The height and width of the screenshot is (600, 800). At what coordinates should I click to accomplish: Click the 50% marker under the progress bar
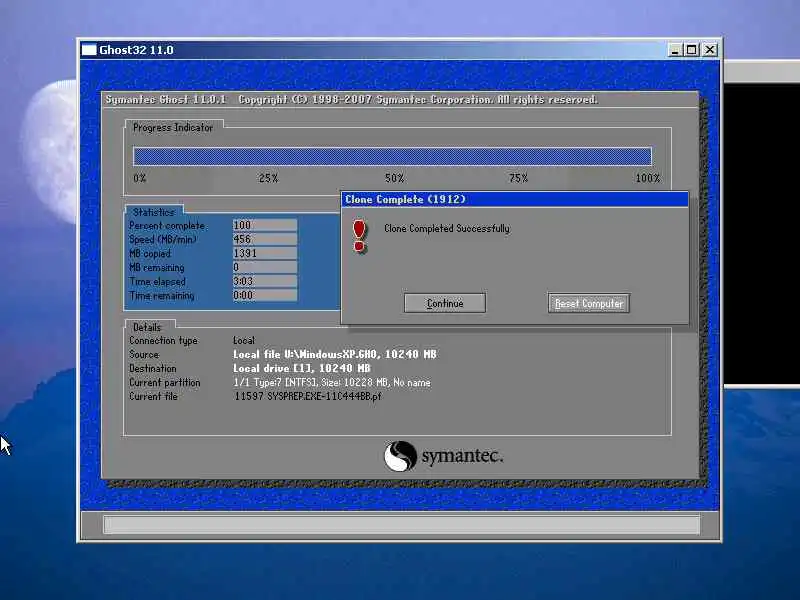[x=394, y=178]
